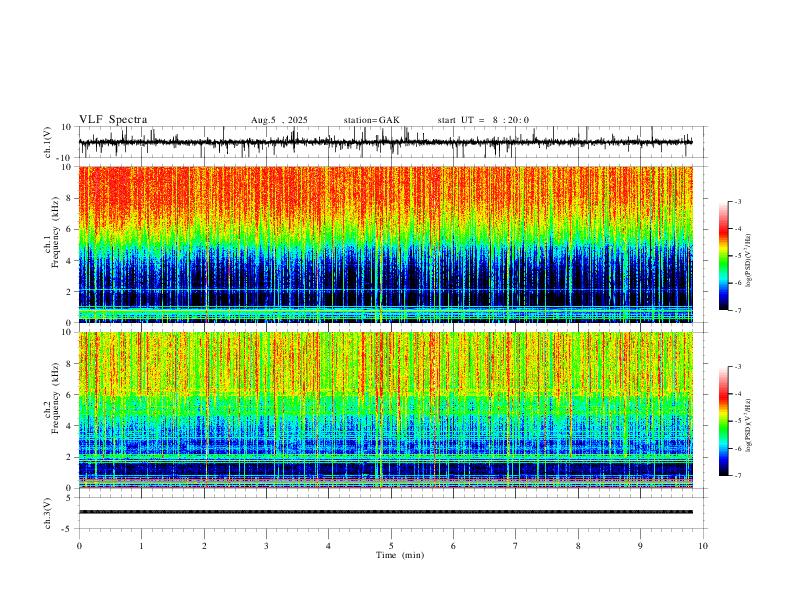The height and width of the screenshot is (612, 792).
Task: Click the ch.2 "log(PSD)(V²/Hz)" colorbar label
Action: 748,426
